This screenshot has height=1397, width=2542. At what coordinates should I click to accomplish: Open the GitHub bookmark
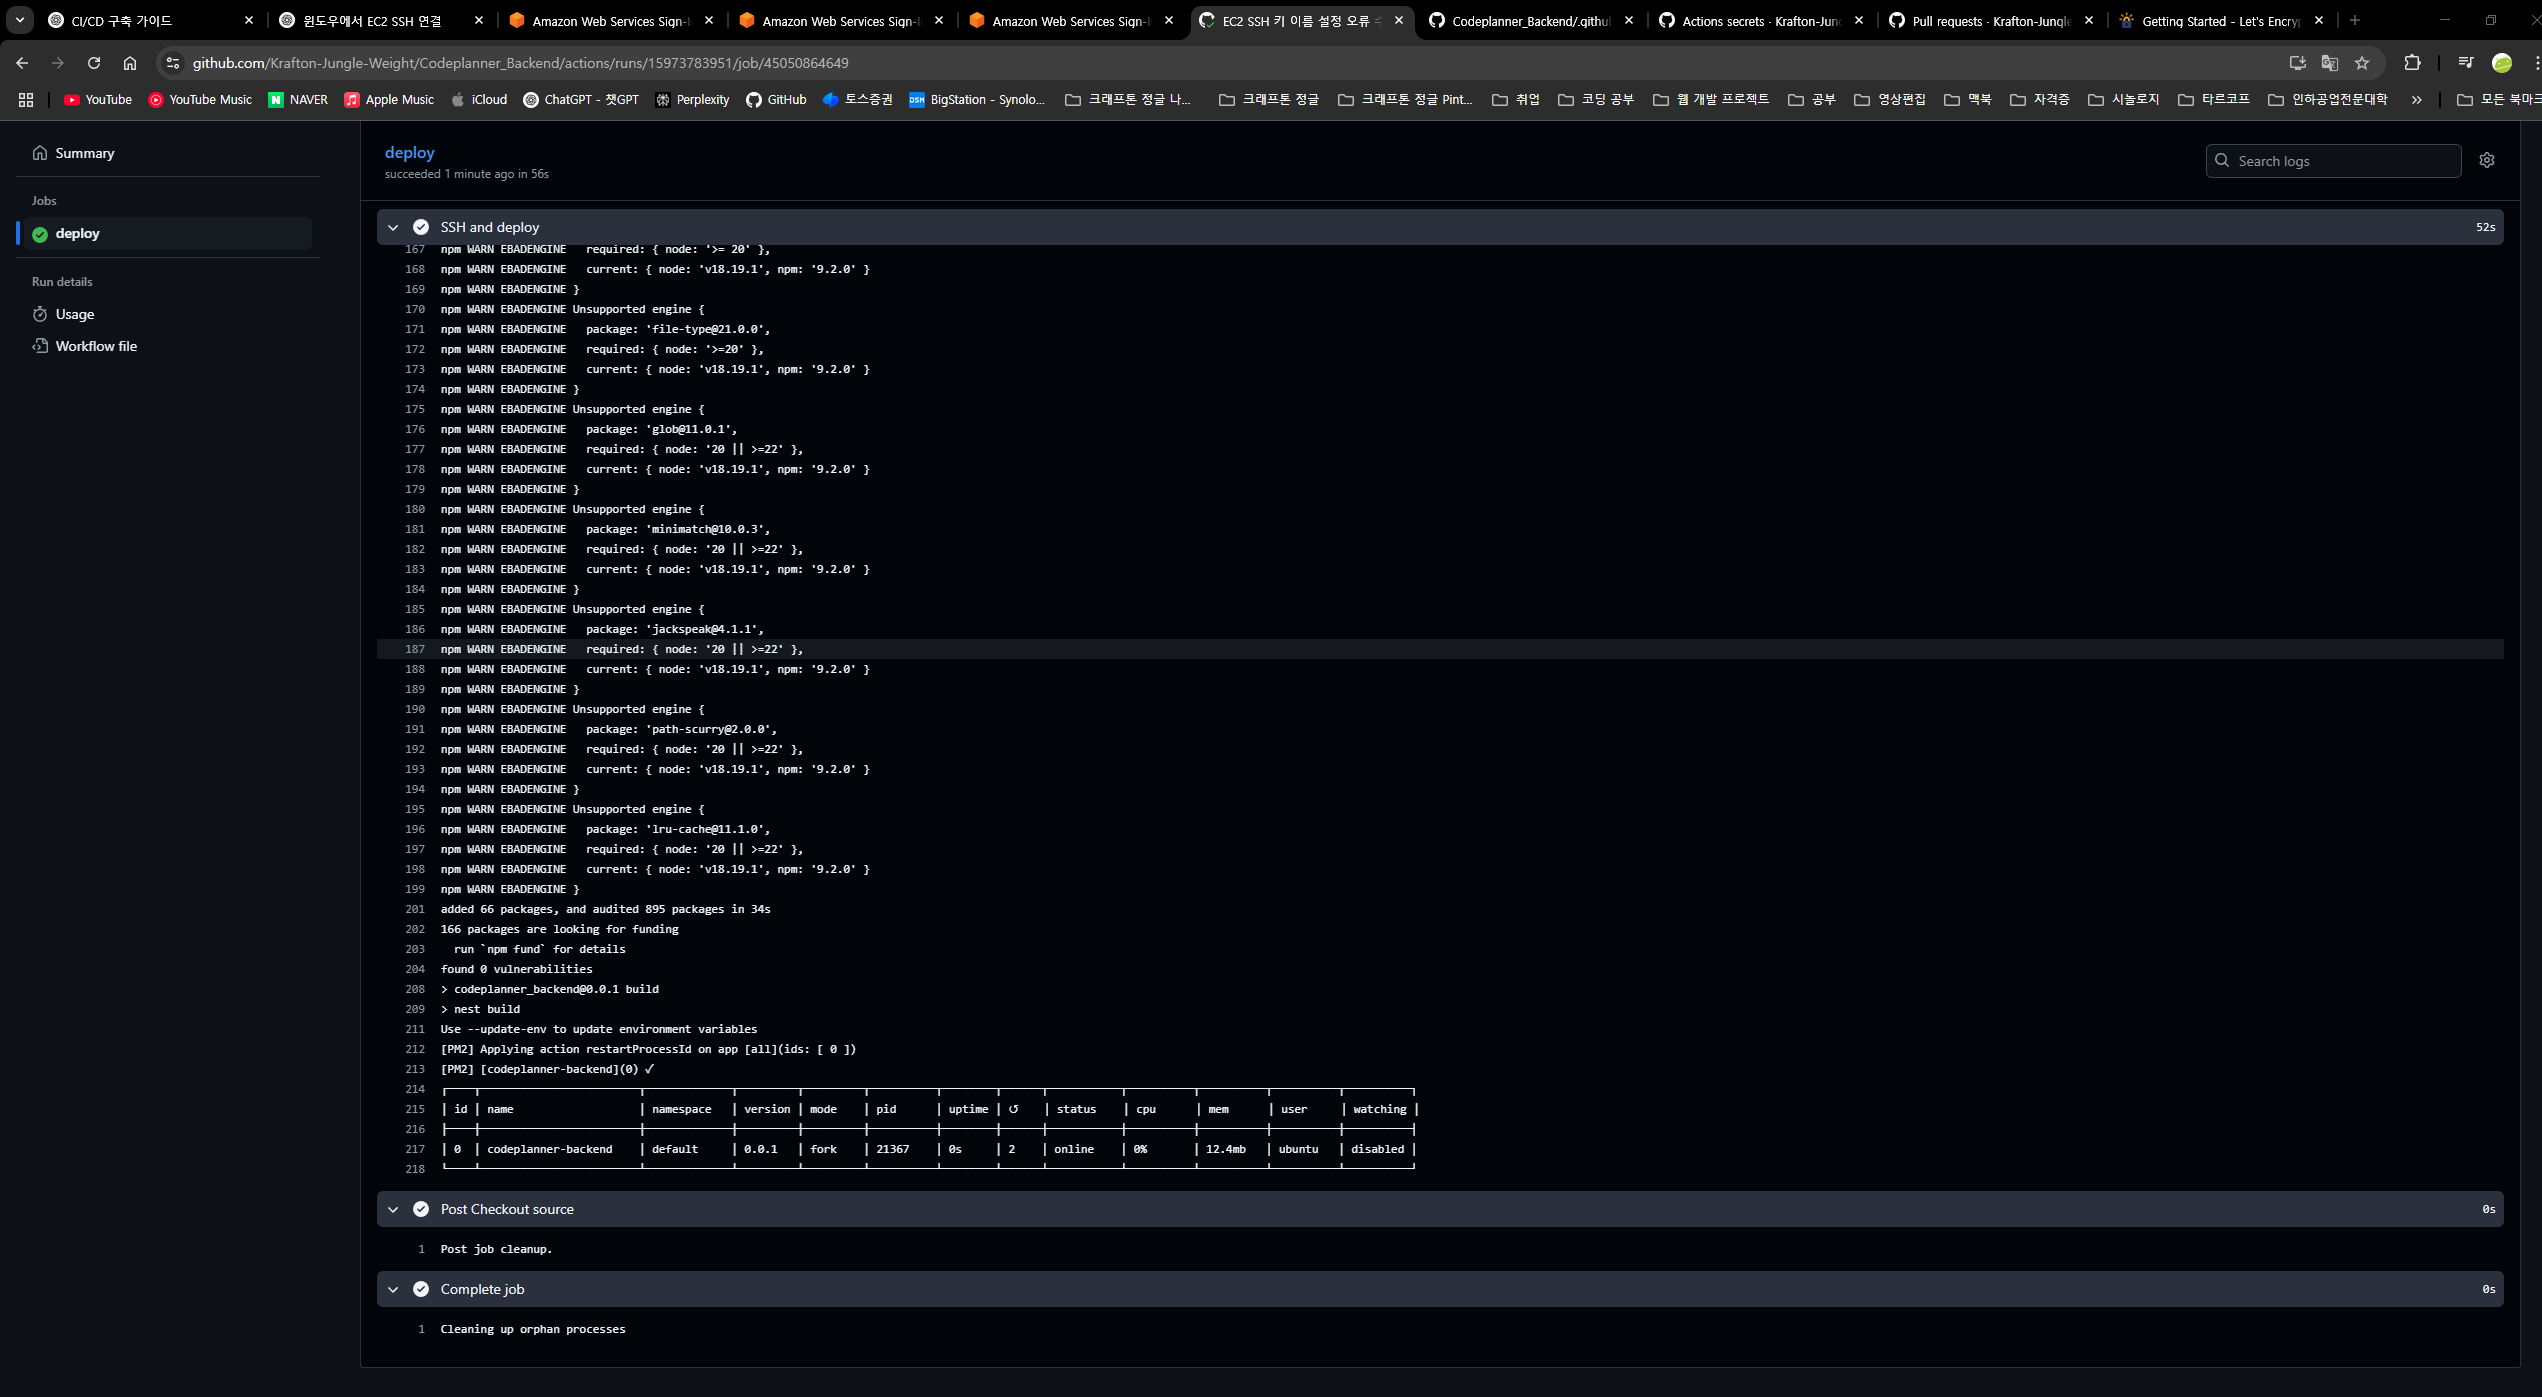(776, 100)
